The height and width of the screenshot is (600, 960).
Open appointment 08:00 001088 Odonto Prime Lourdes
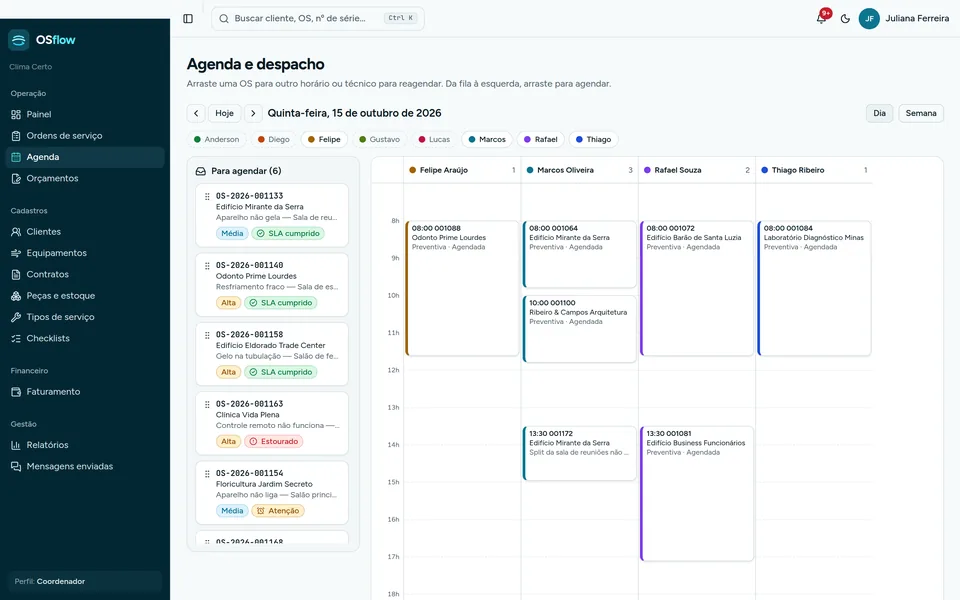(462, 288)
